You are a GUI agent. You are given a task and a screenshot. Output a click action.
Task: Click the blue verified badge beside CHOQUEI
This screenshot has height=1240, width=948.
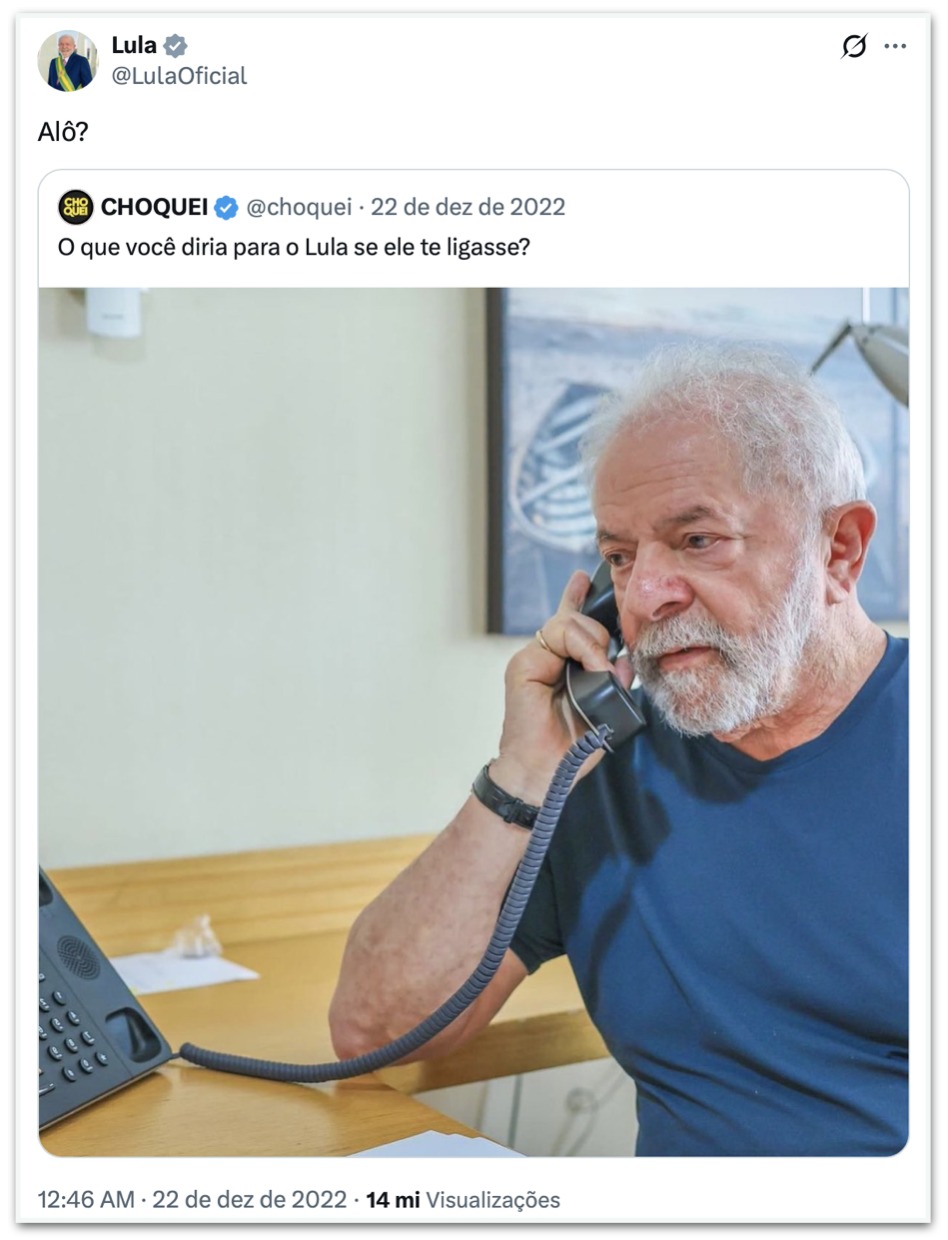tap(227, 207)
